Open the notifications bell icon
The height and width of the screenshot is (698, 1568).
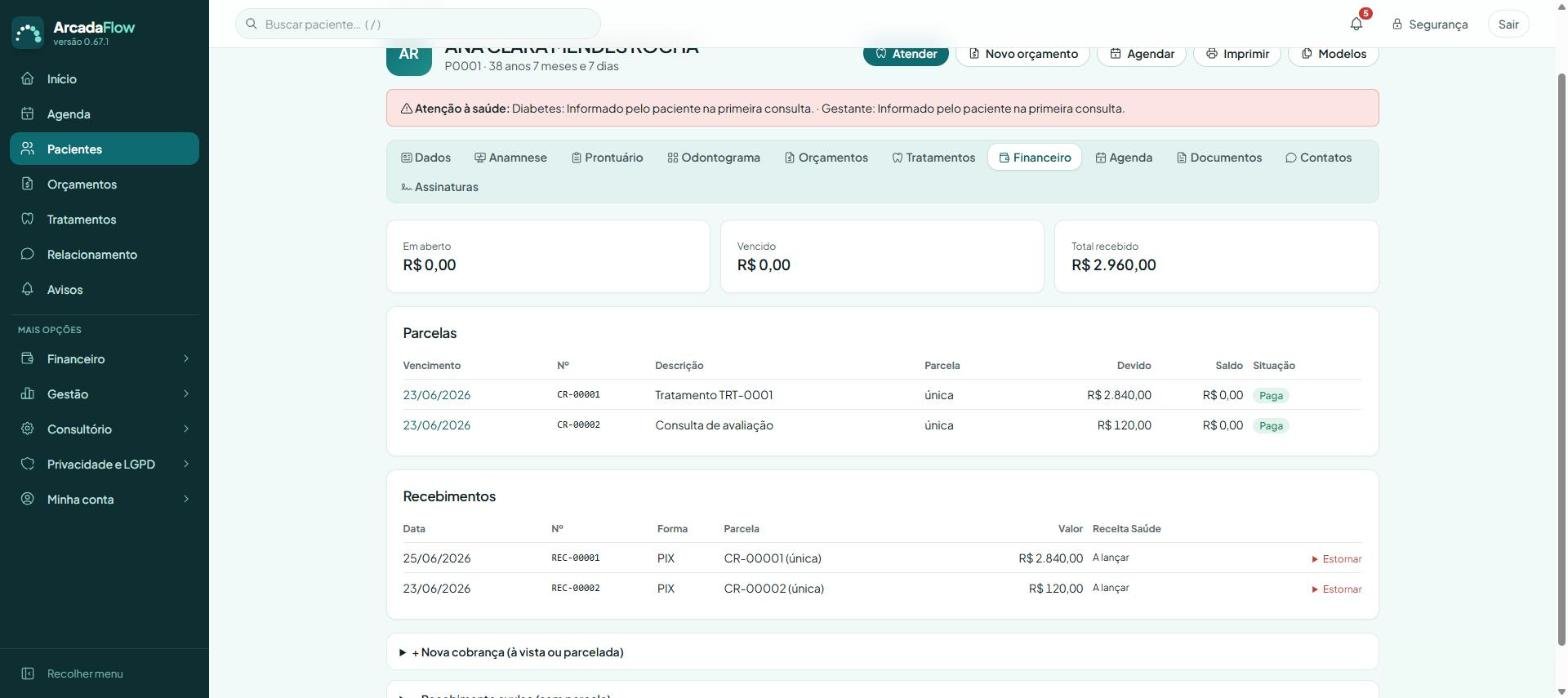1356,24
